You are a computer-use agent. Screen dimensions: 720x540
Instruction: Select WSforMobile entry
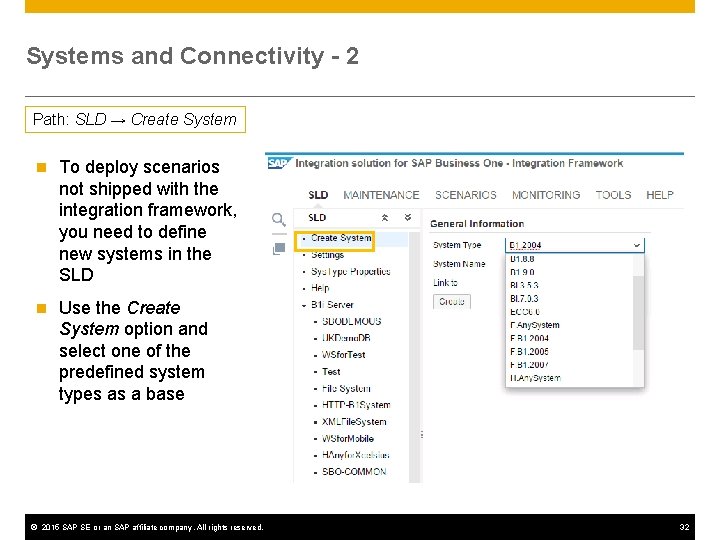coord(348,439)
